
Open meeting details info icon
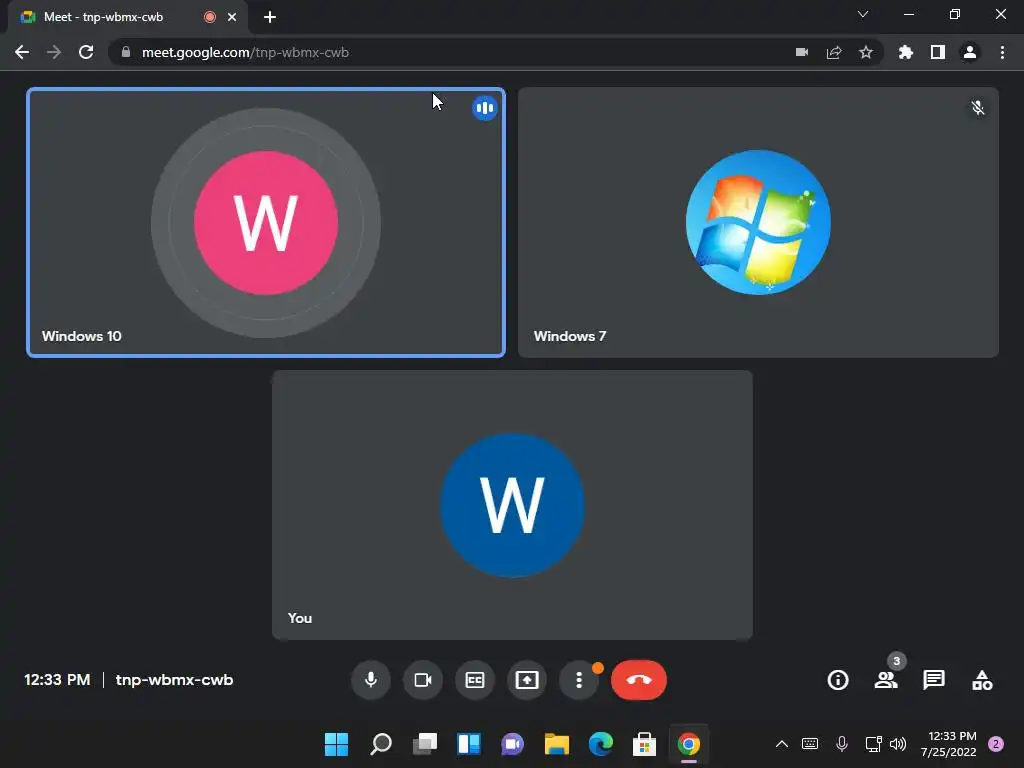pyautogui.click(x=838, y=680)
